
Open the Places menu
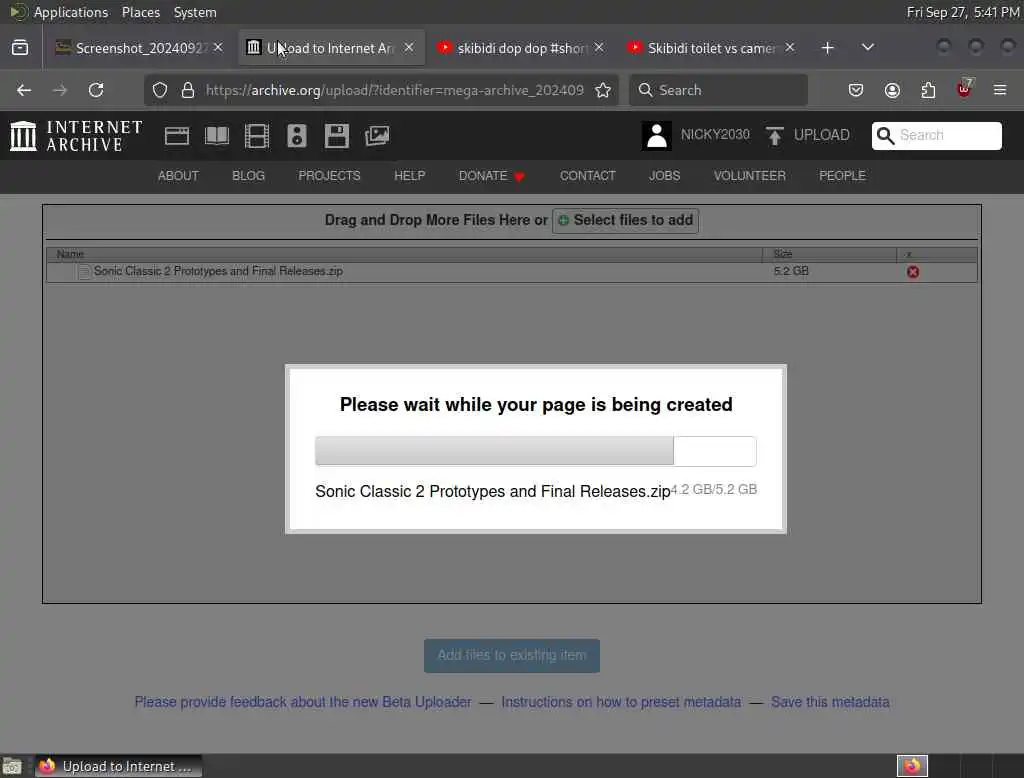(140, 12)
